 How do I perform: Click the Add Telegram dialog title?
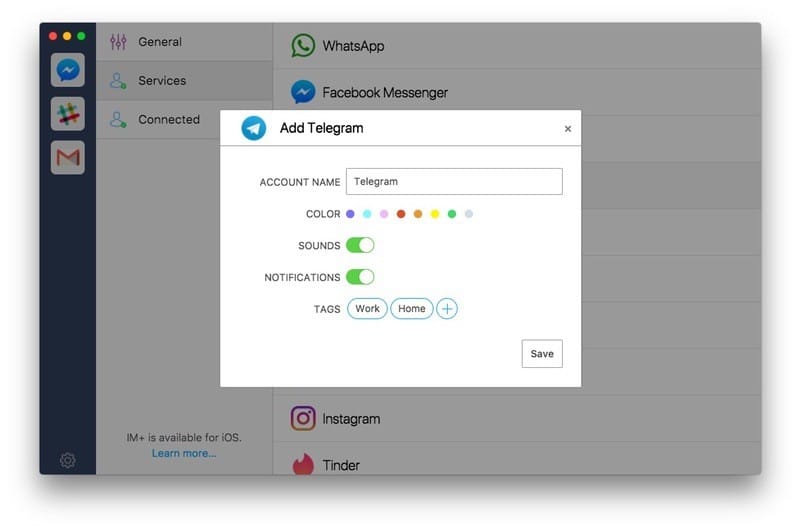(321, 128)
